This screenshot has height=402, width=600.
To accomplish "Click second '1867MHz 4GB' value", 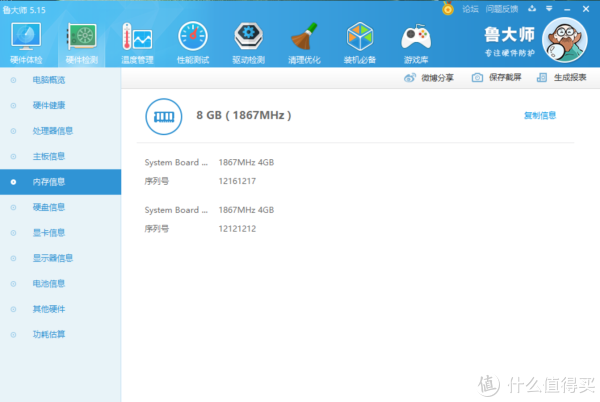I will 246,210.
